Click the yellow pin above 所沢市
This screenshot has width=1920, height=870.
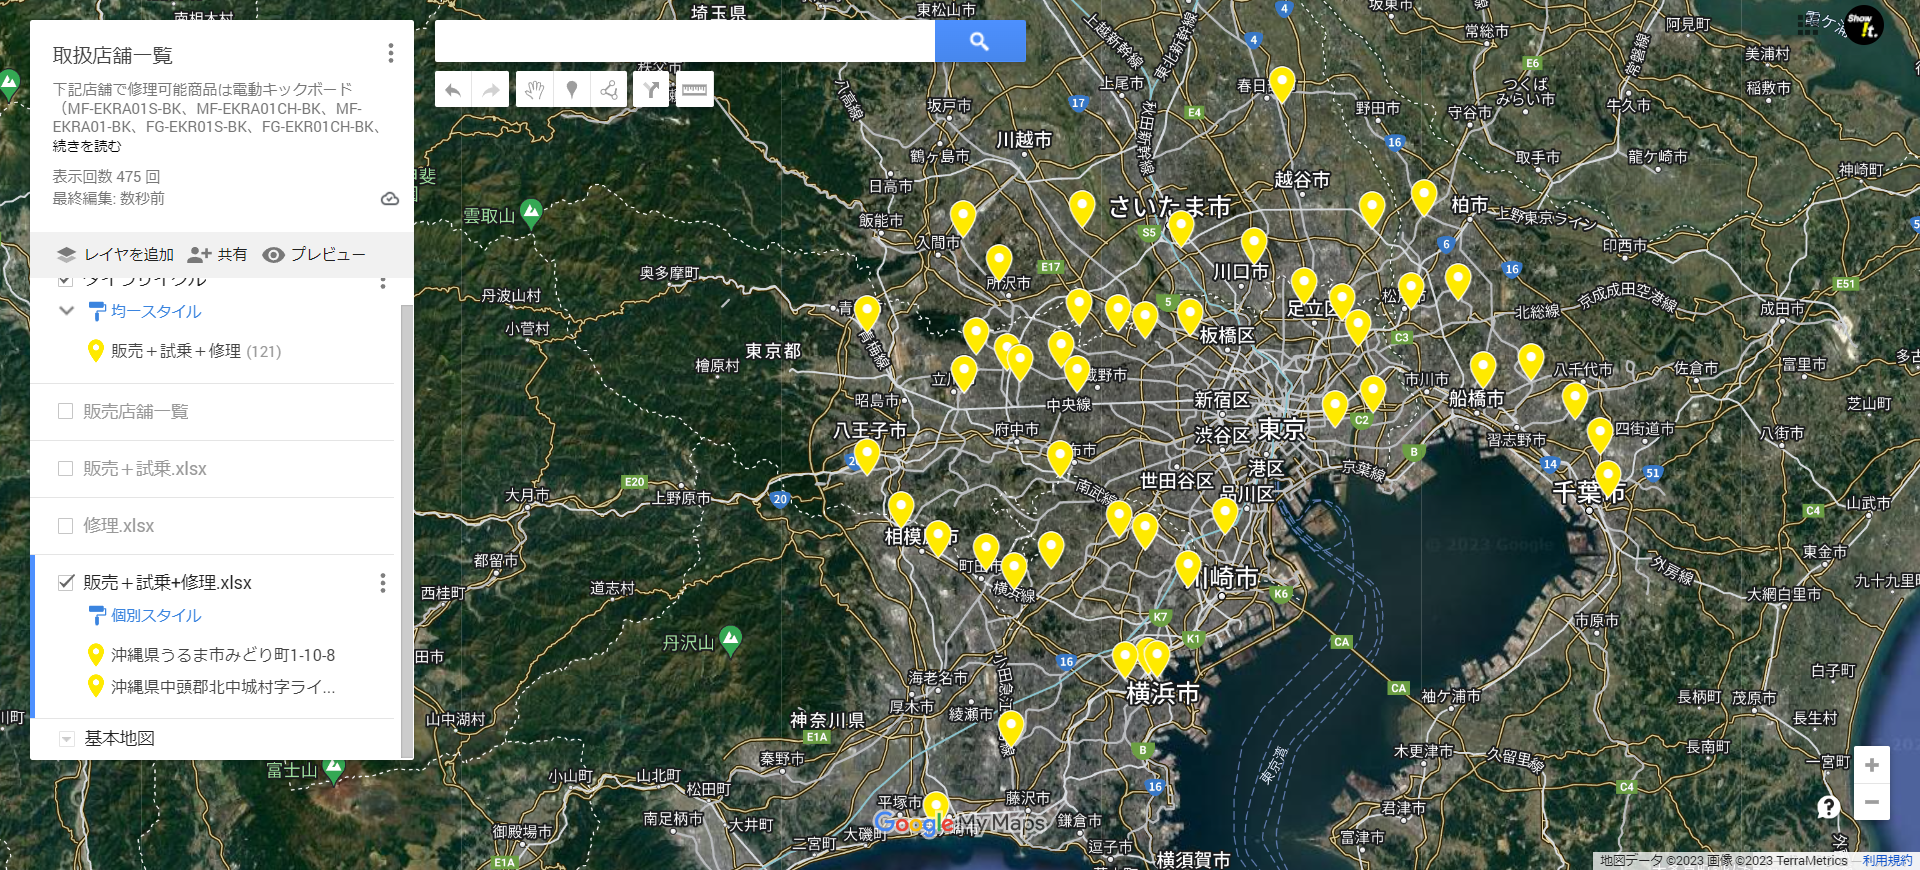pyautogui.click(x=999, y=262)
